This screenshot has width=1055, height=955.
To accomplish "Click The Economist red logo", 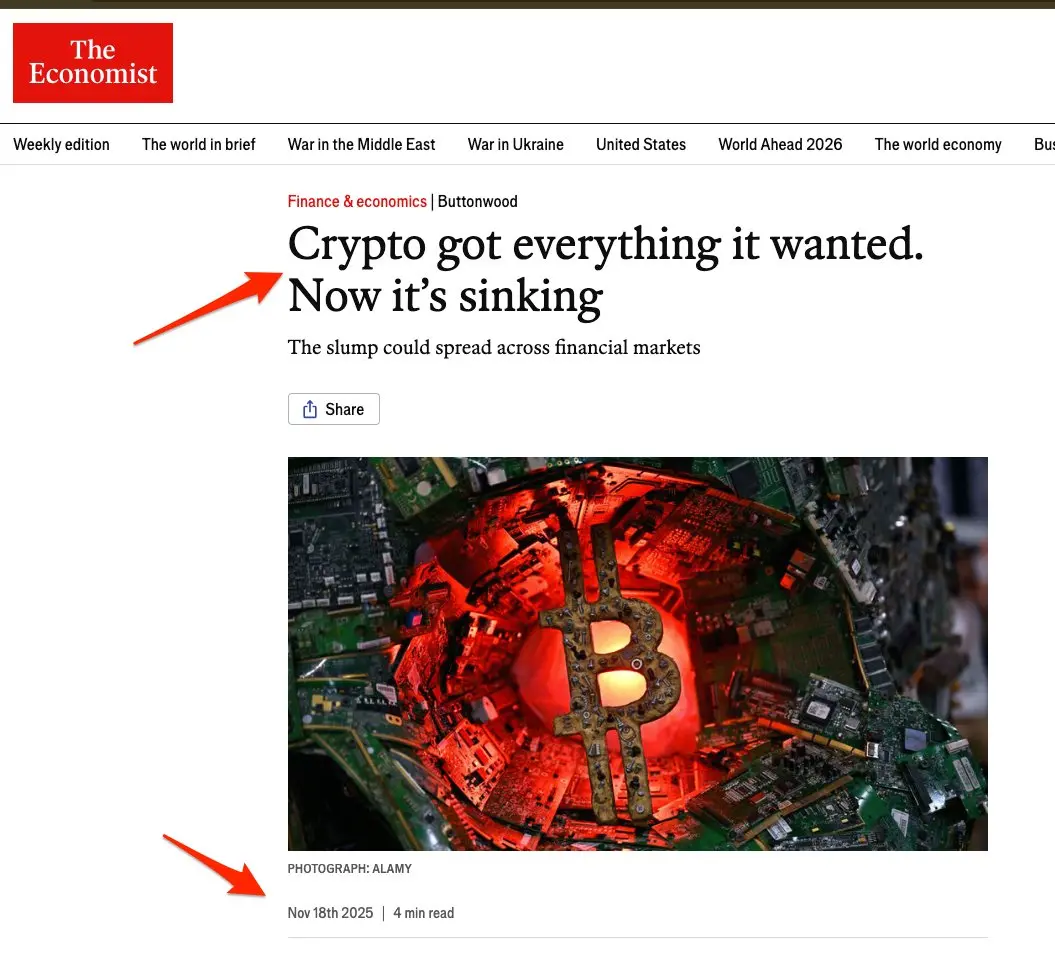I will [x=93, y=63].
